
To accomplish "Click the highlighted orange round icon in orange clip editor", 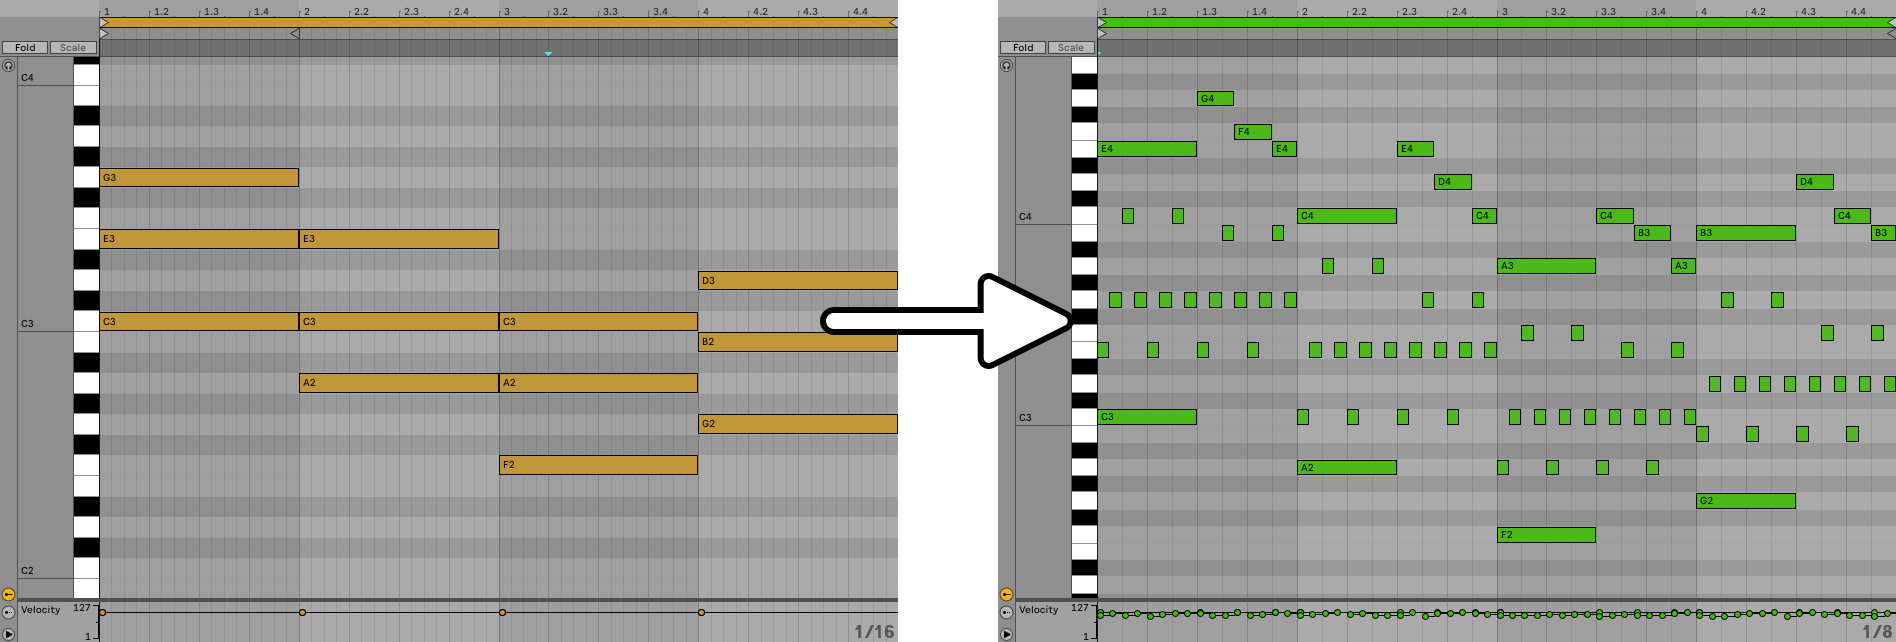I will (8, 594).
